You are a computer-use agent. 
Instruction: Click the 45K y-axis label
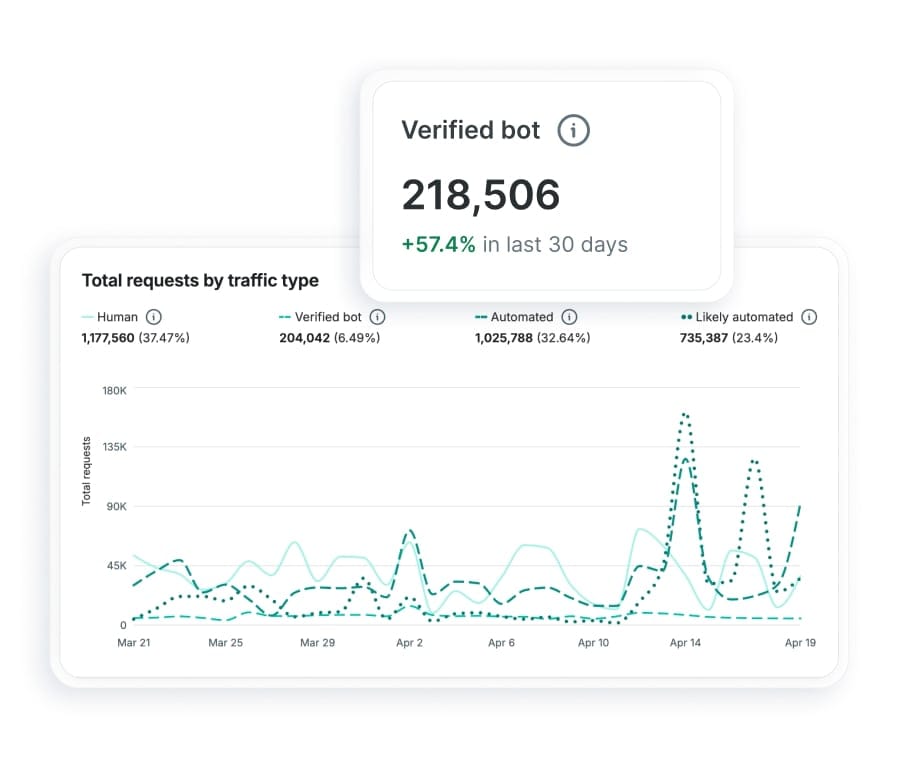pyautogui.click(x=117, y=566)
